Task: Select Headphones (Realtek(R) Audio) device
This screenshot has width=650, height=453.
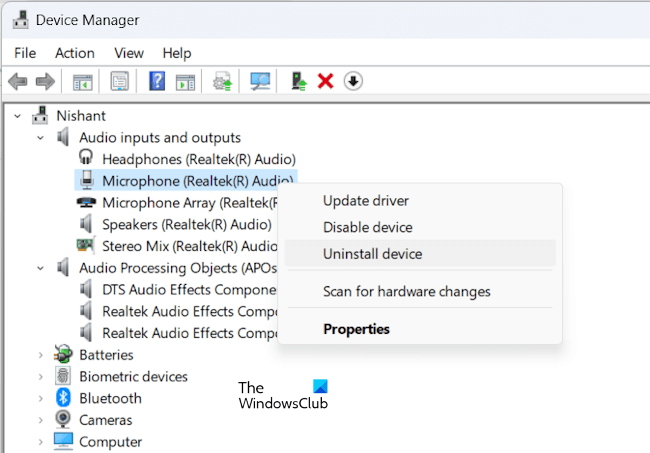Action: coord(198,159)
